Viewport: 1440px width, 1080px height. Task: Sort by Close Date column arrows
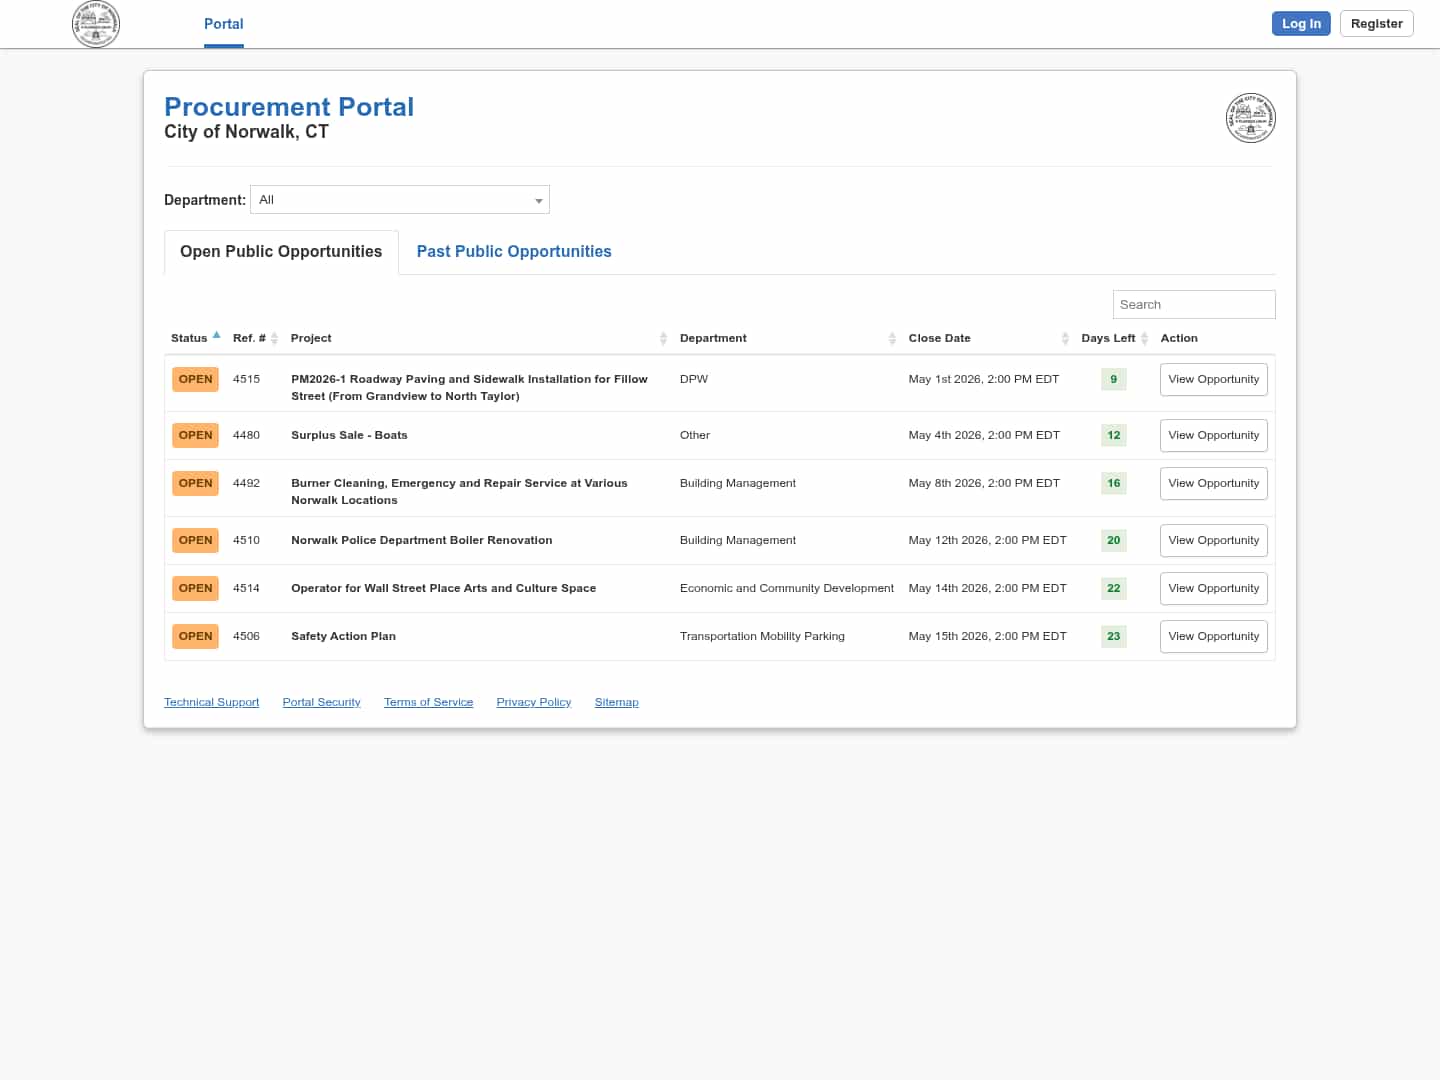click(1065, 338)
